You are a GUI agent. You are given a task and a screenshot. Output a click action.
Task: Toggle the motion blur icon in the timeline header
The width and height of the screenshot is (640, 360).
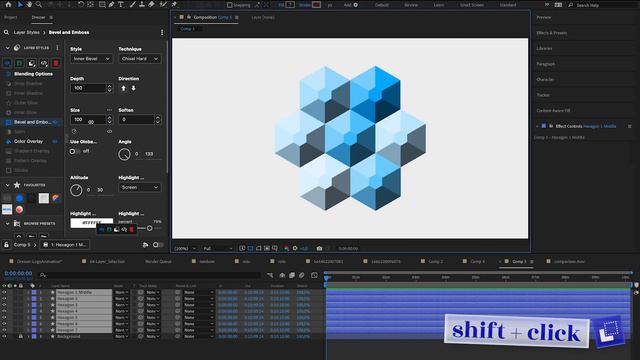click(x=302, y=276)
